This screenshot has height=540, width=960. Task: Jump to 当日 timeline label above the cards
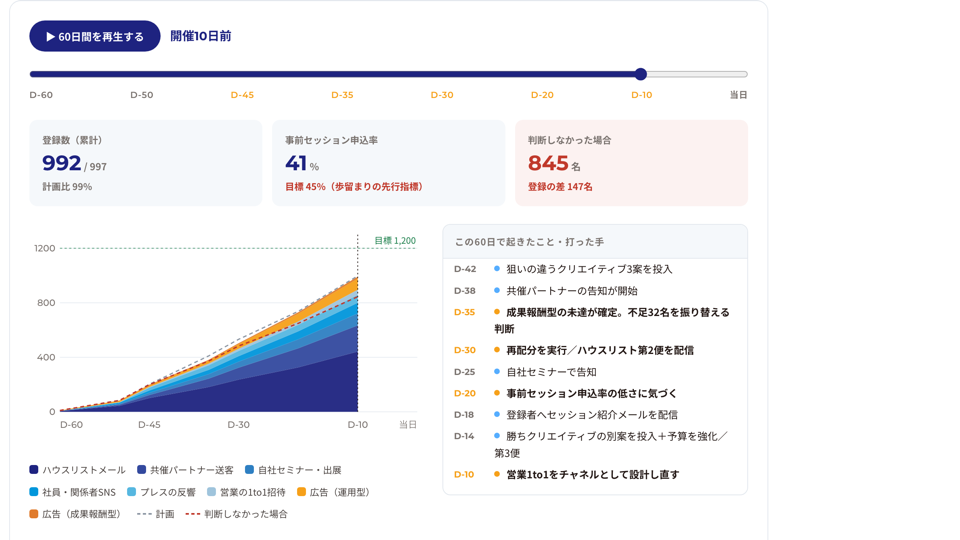coord(738,95)
